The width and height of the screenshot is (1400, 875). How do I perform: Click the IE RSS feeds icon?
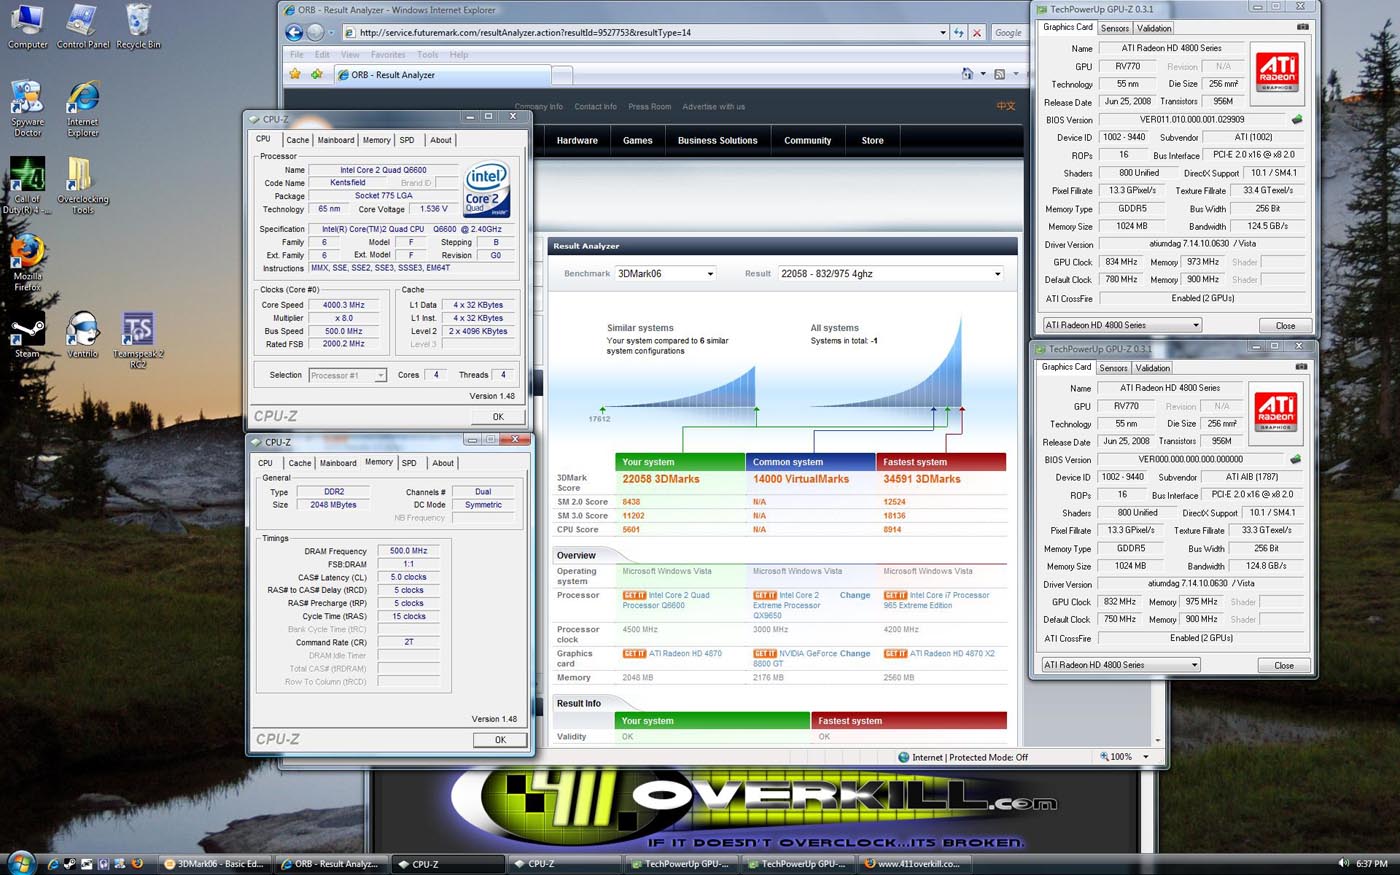point(999,74)
